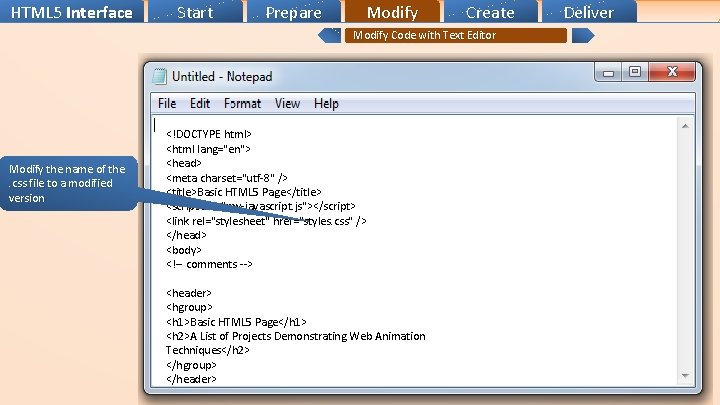The image size is (720, 405).
Task: Click the HTML5 Interface title label
Action: (72, 11)
